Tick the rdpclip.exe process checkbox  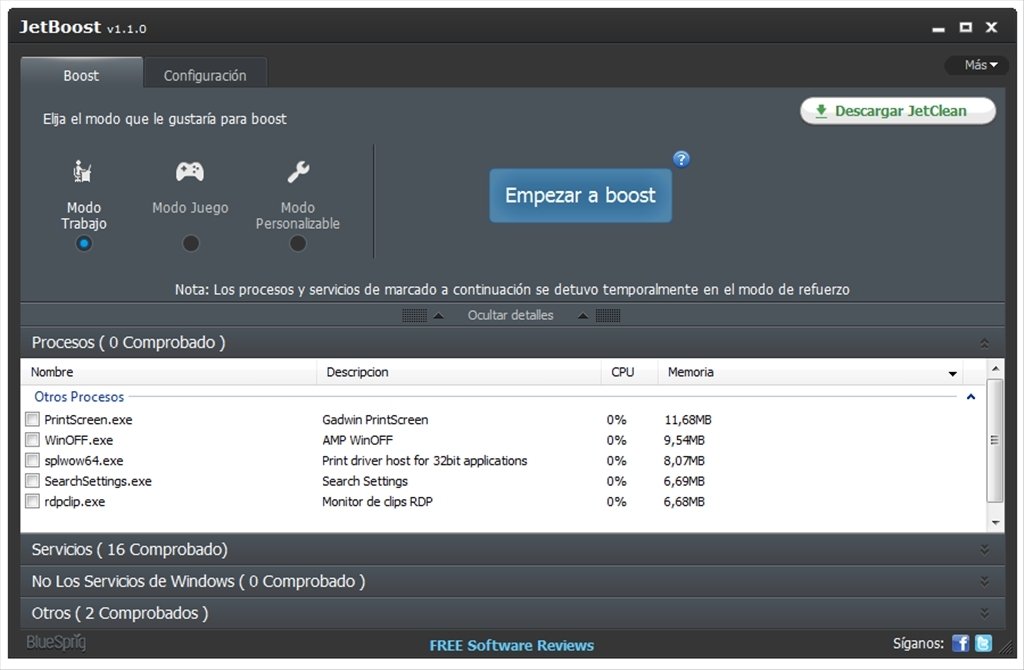pos(33,502)
